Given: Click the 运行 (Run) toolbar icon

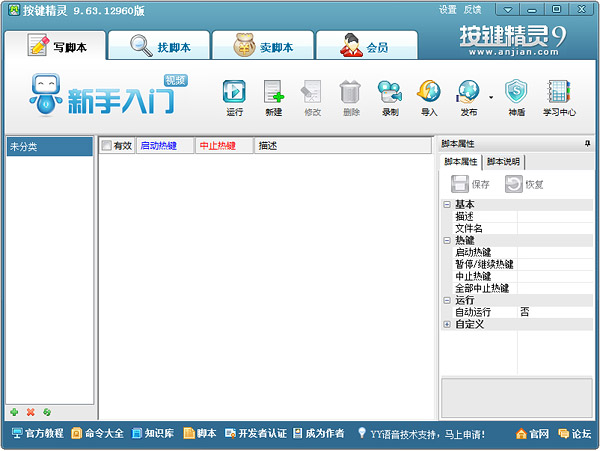Looking at the screenshot, I should (x=234, y=94).
